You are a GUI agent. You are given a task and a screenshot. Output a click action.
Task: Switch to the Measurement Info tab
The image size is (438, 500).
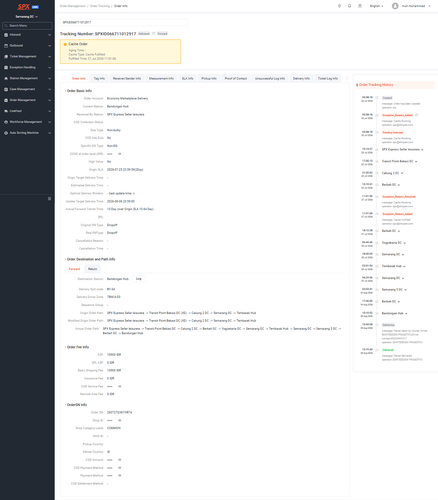point(161,78)
